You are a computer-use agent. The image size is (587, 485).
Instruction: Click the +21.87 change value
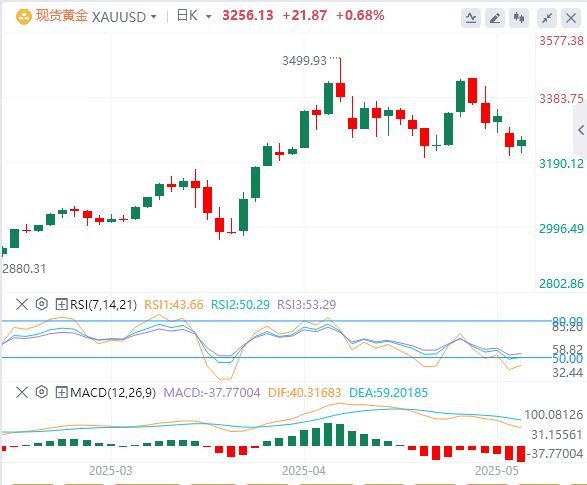(x=304, y=16)
